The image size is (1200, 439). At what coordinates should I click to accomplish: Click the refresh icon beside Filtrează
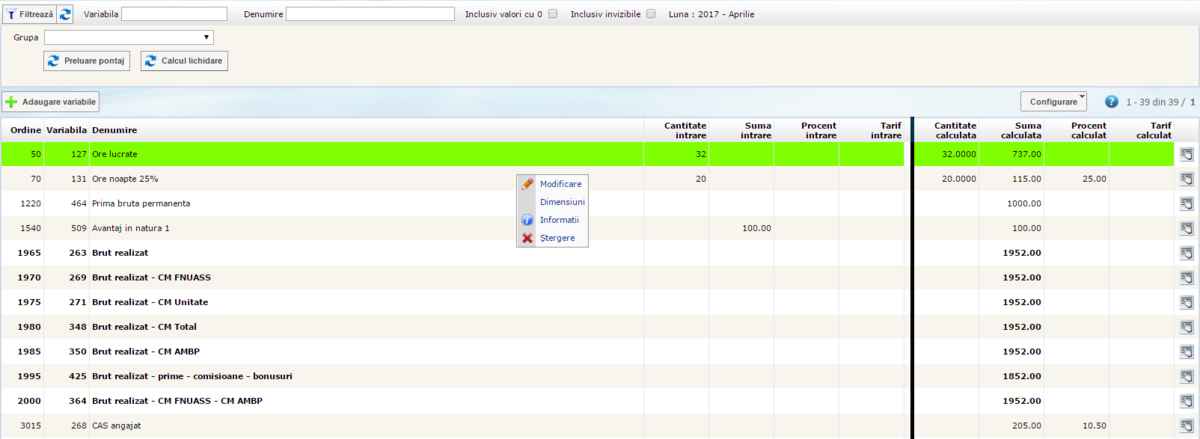point(65,14)
